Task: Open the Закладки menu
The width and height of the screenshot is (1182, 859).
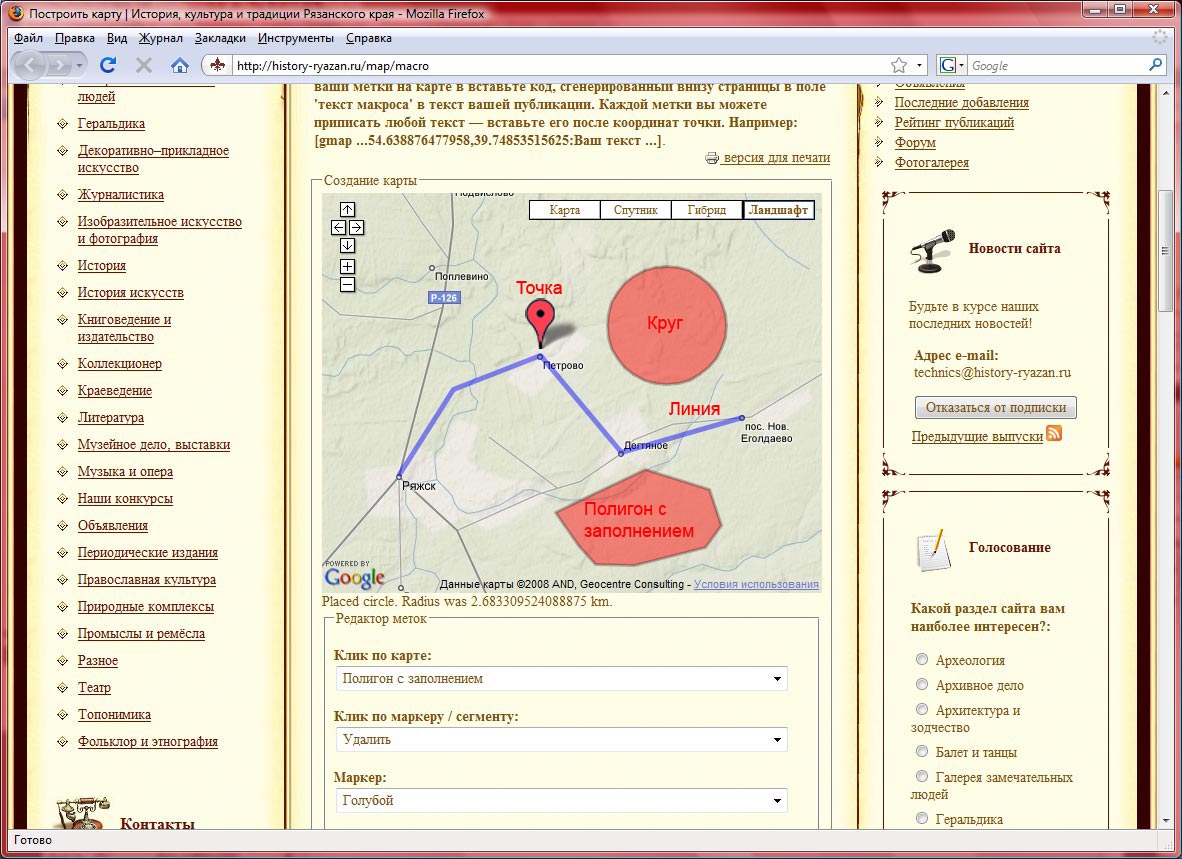Action: tap(220, 38)
